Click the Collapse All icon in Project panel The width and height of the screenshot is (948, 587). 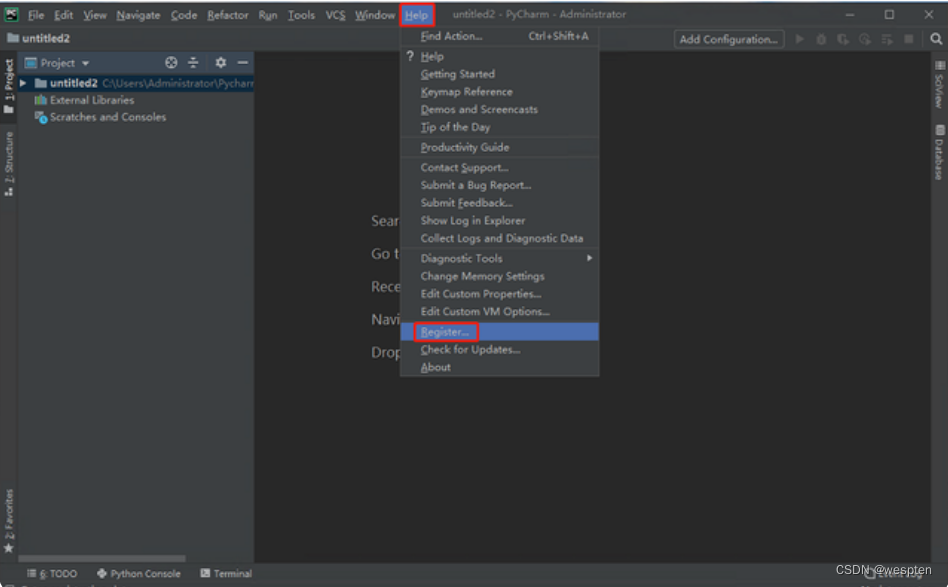coord(193,62)
